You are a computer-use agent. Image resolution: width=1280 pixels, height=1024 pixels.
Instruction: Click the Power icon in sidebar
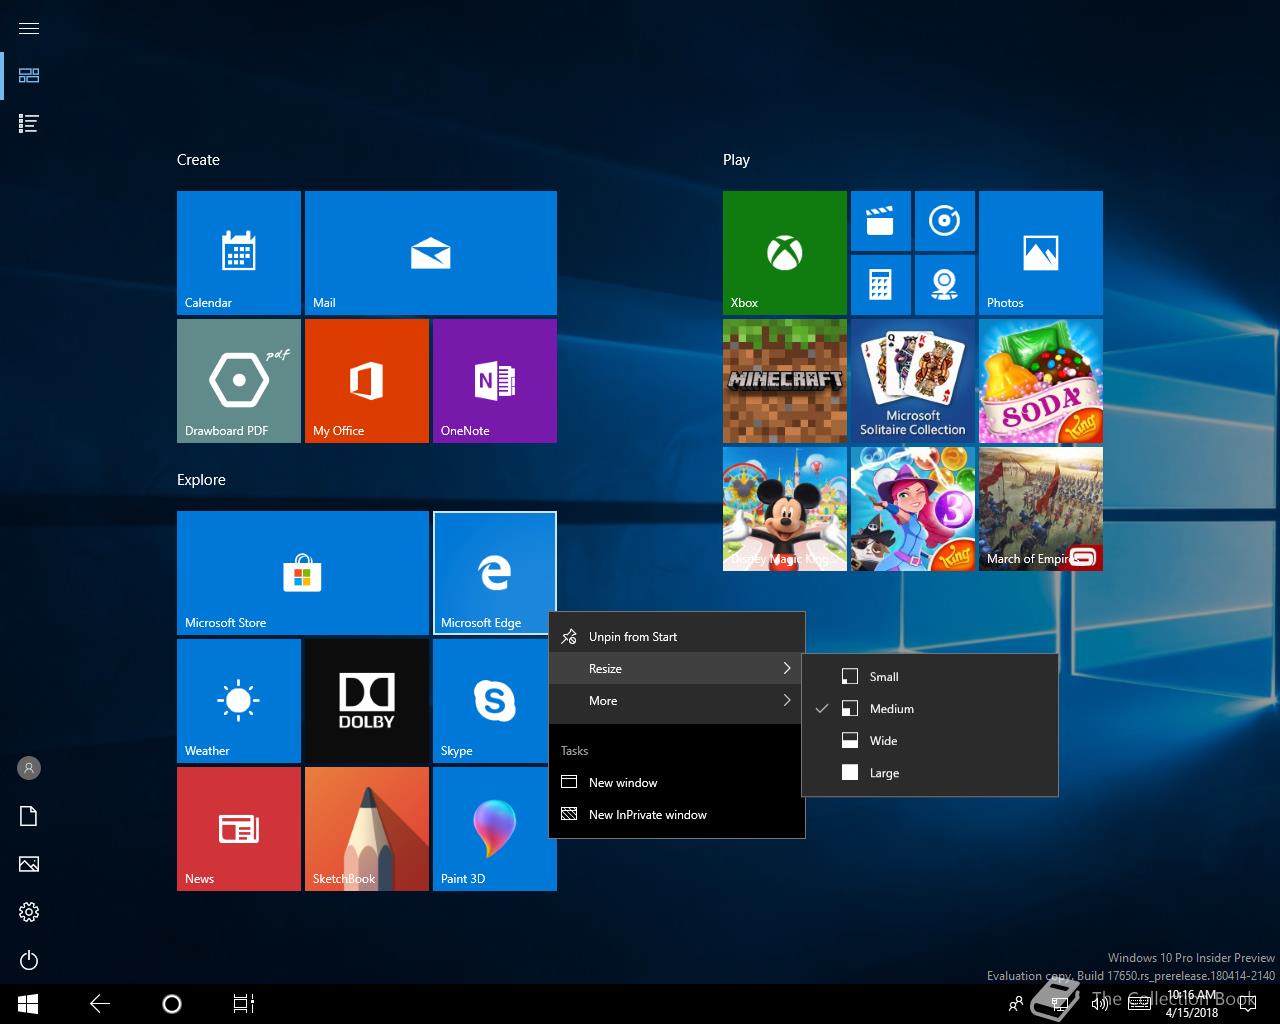point(29,960)
